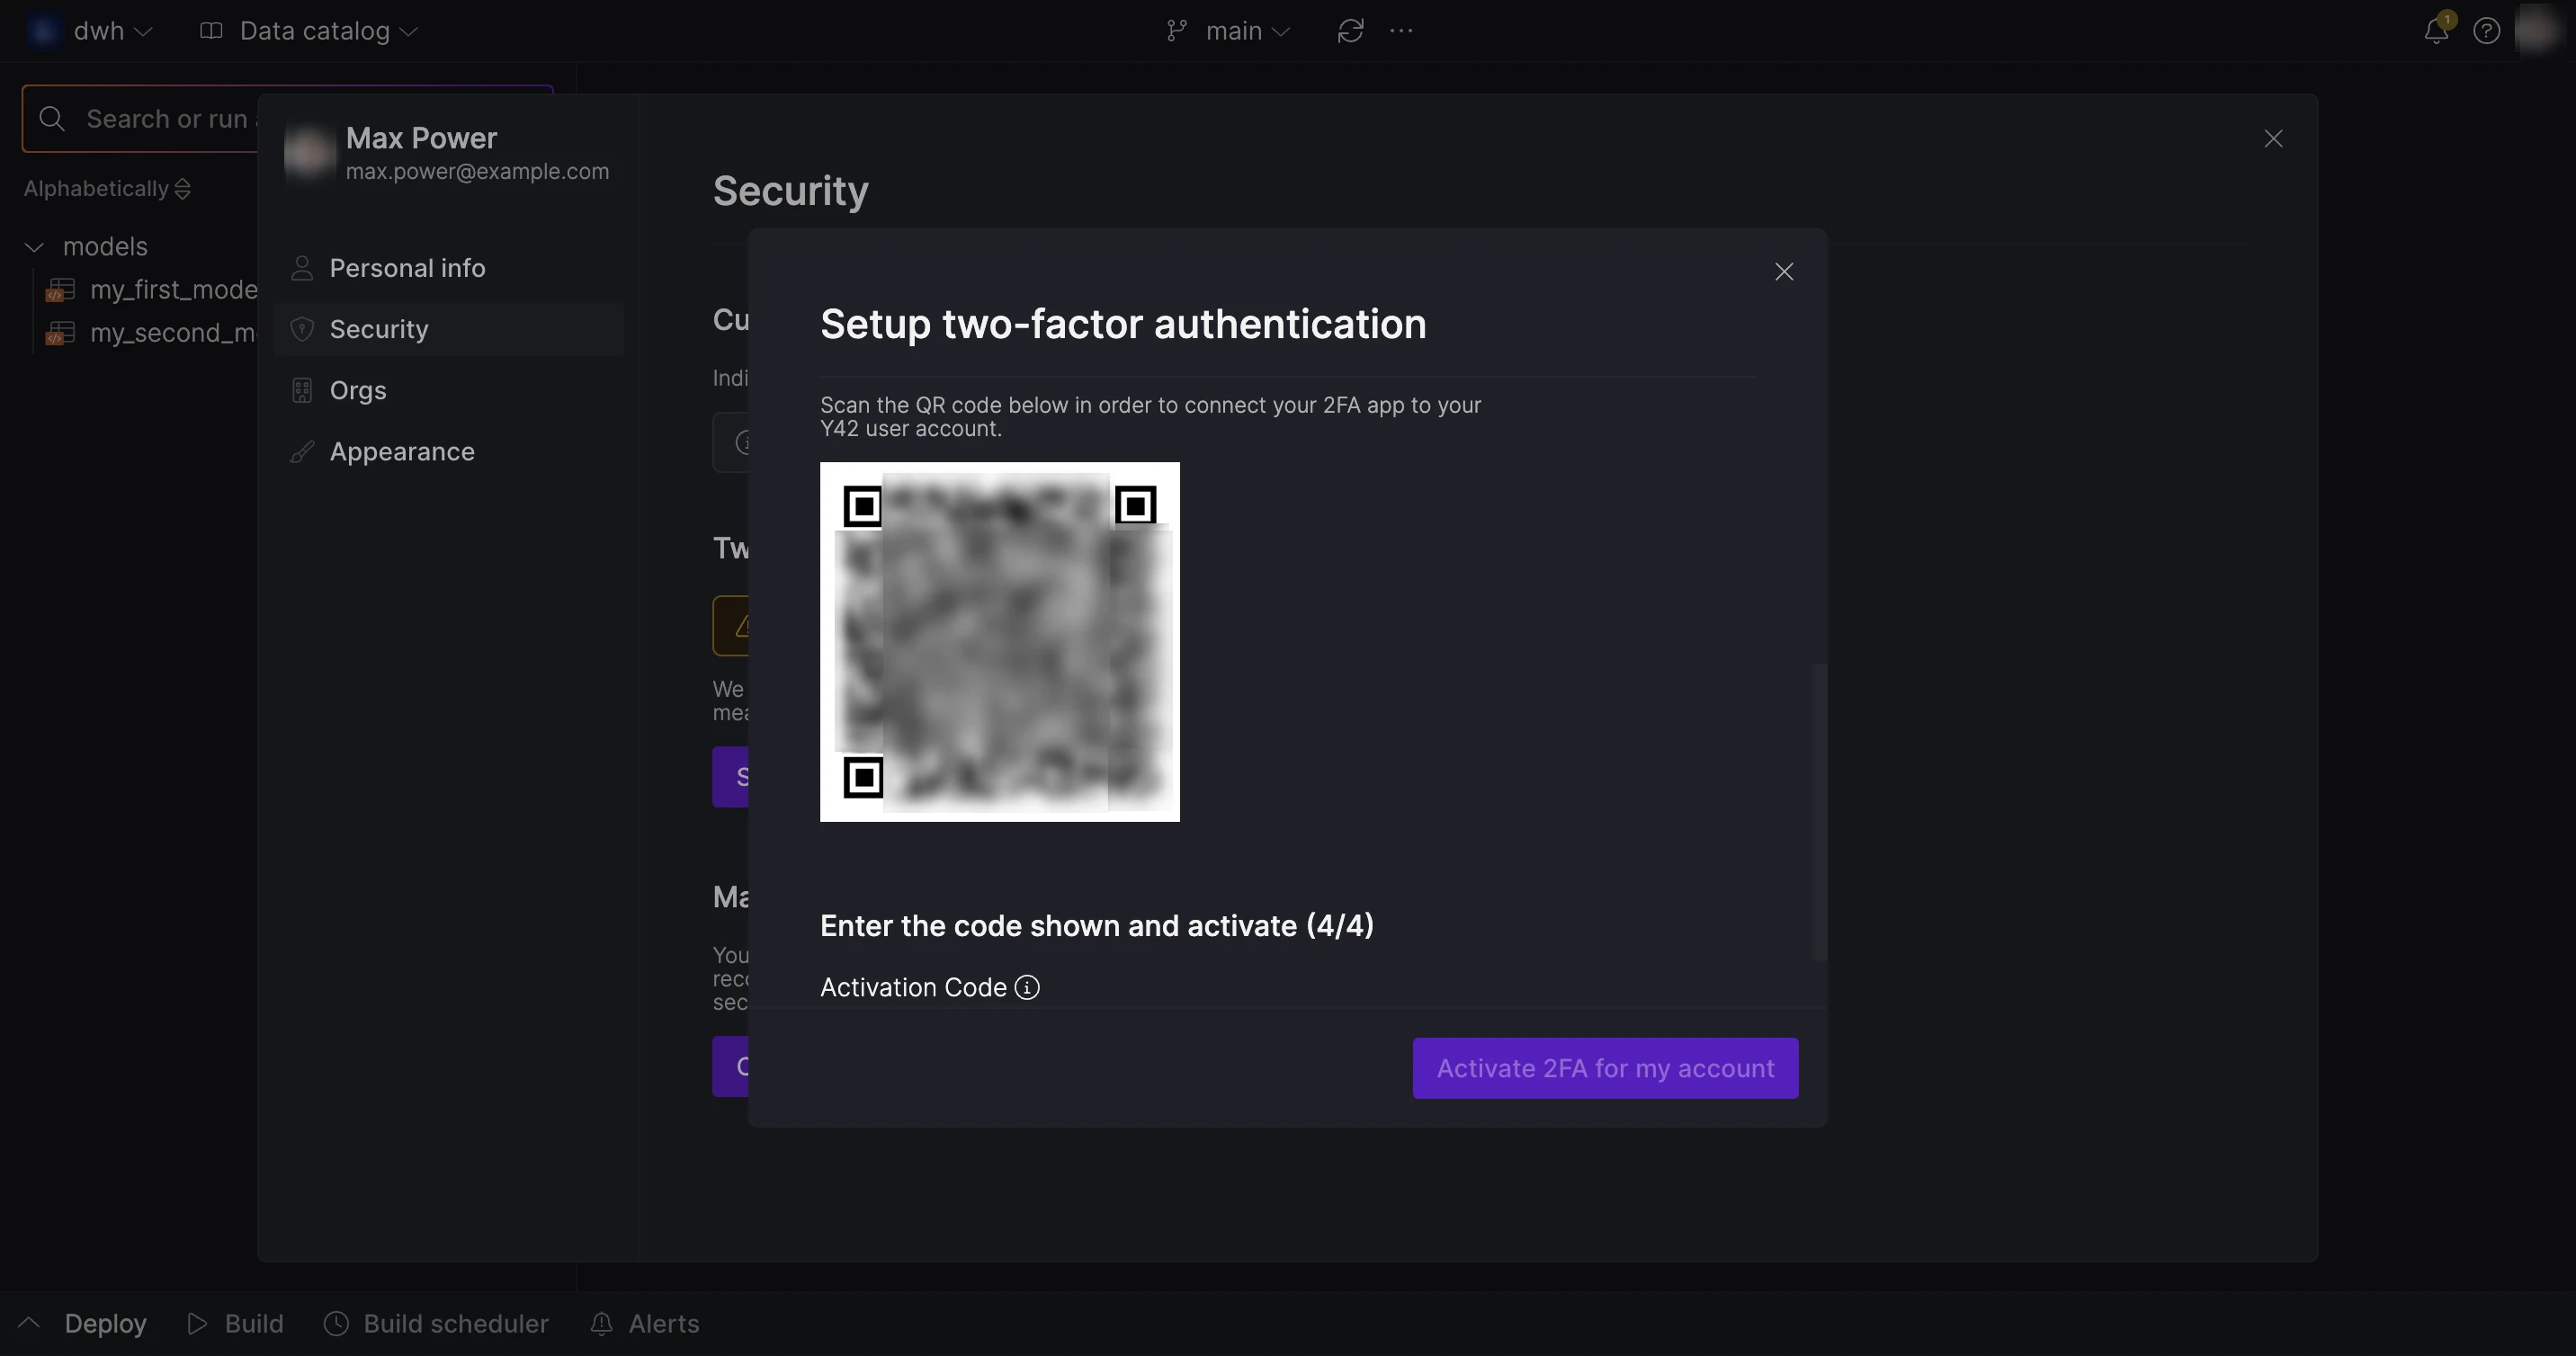Click the dialog vertical scrollbar

click(1820, 812)
